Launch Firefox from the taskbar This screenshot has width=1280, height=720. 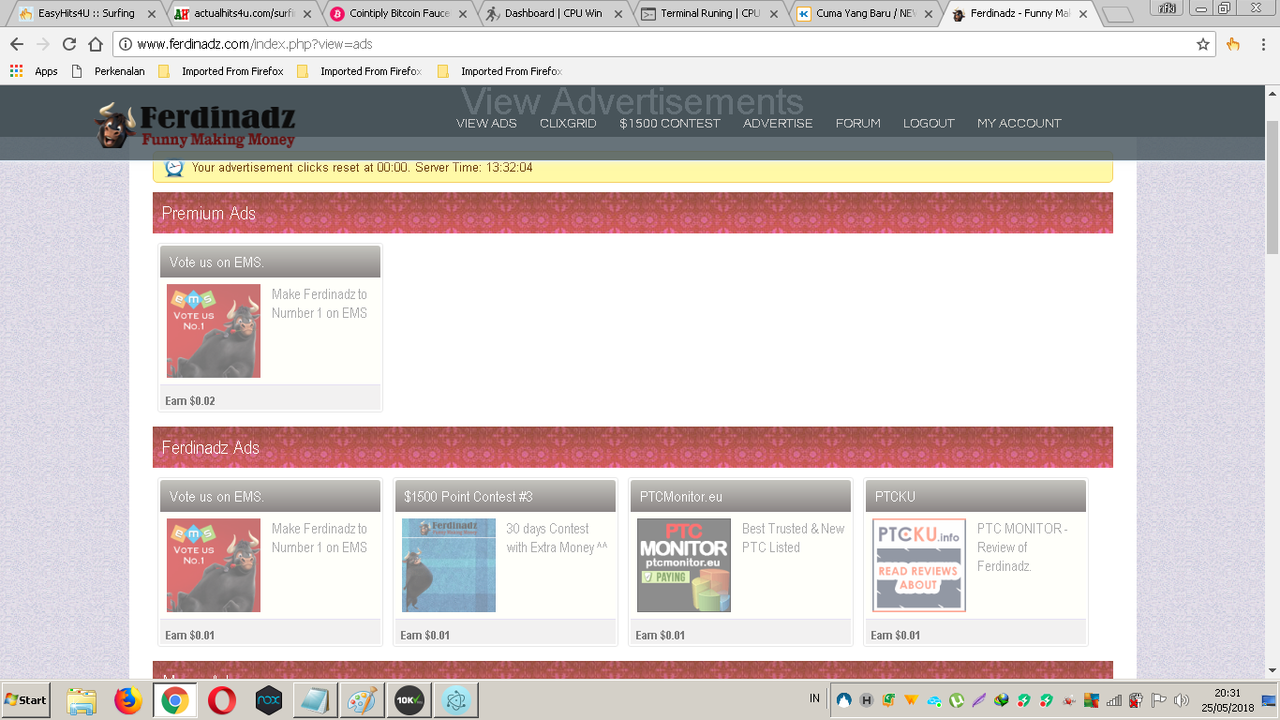[128, 700]
